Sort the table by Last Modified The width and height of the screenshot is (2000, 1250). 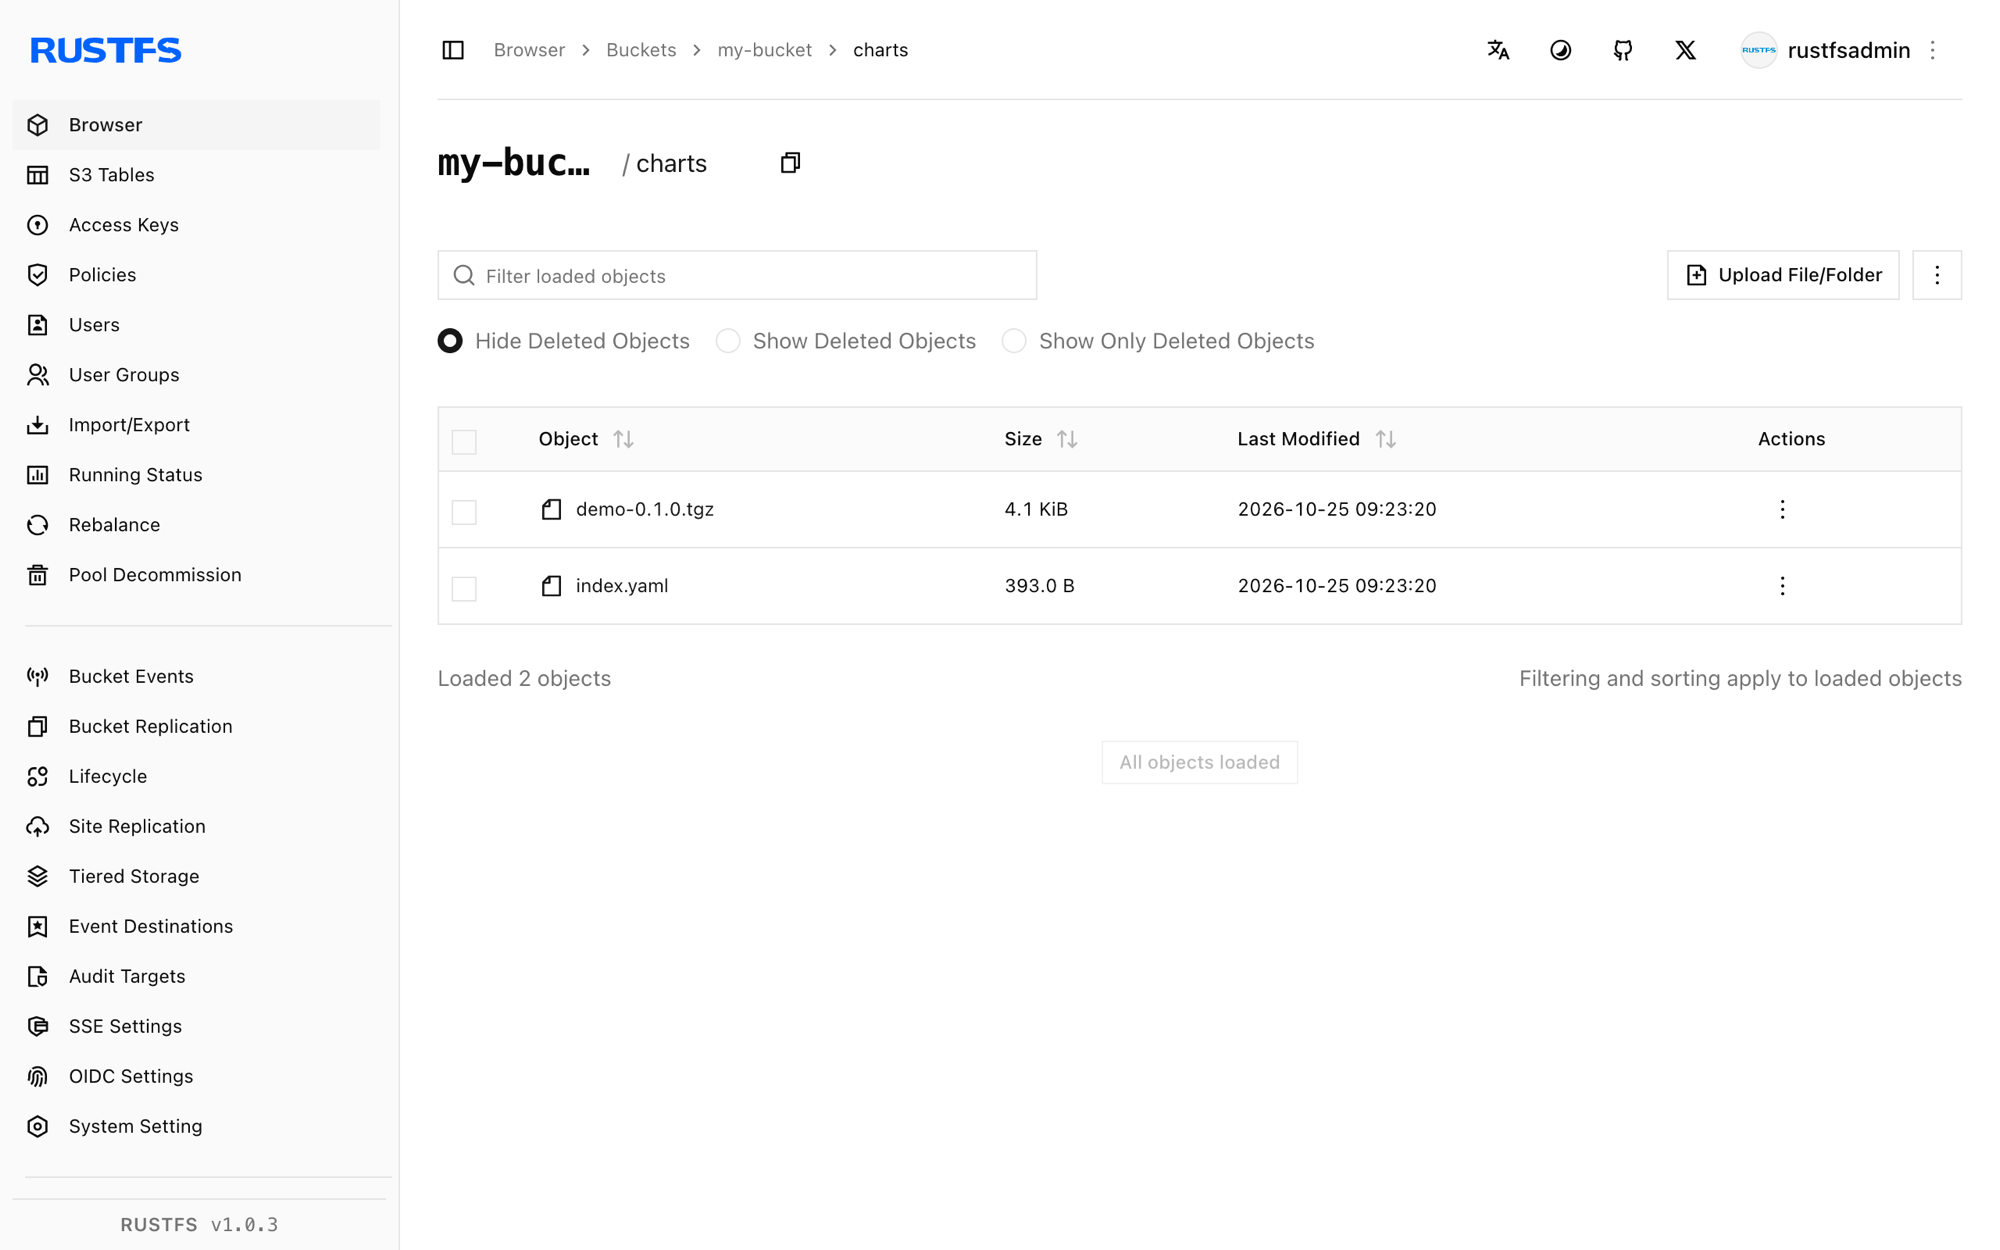(x=1385, y=439)
